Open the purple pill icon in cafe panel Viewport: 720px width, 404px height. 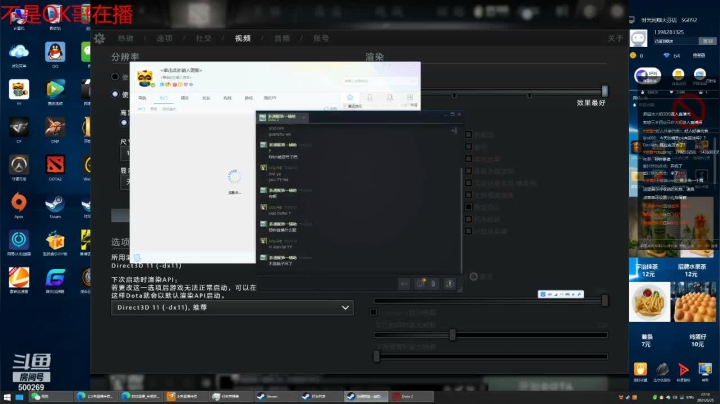pos(647,75)
